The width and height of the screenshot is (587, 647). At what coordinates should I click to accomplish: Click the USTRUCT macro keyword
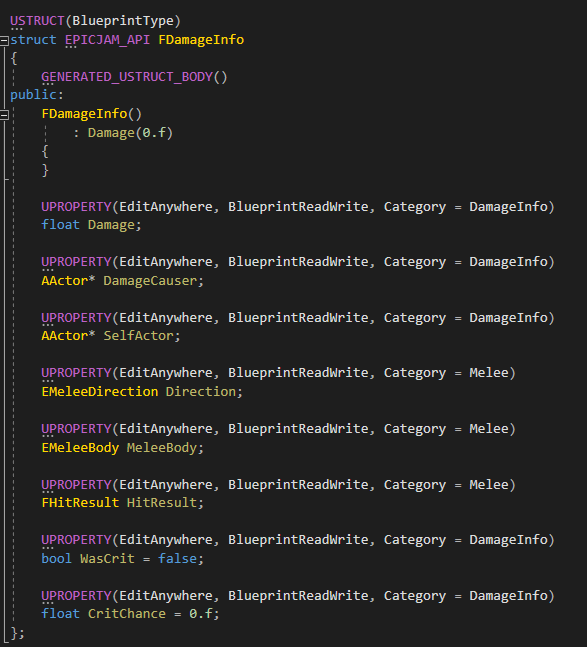37,21
